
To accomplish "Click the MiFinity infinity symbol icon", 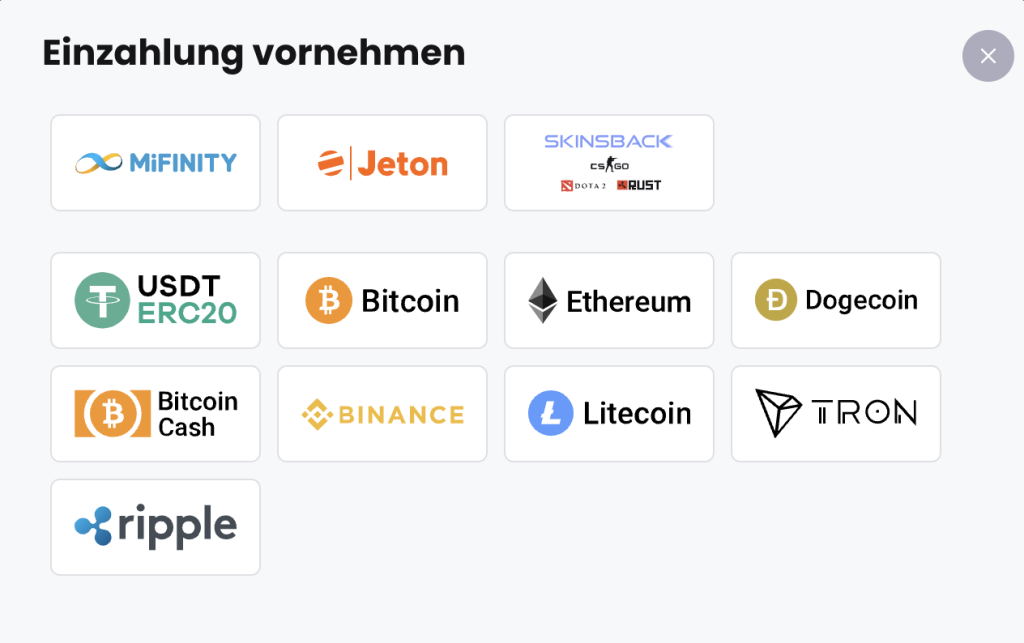I will click(x=99, y=163).
